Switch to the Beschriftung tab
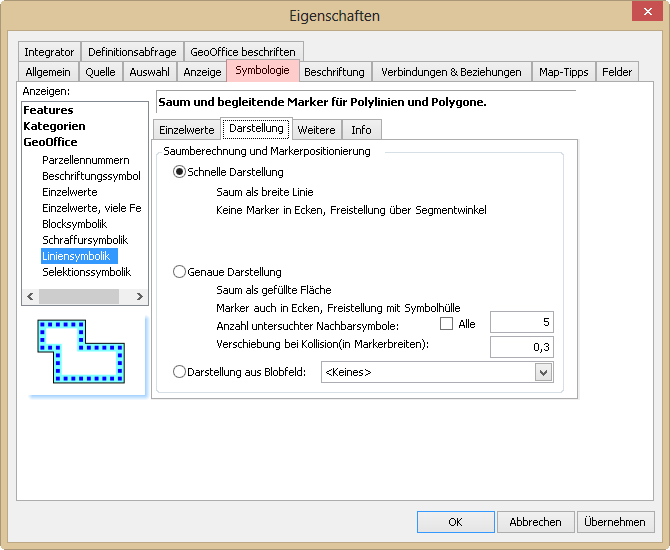 (334, 72)
